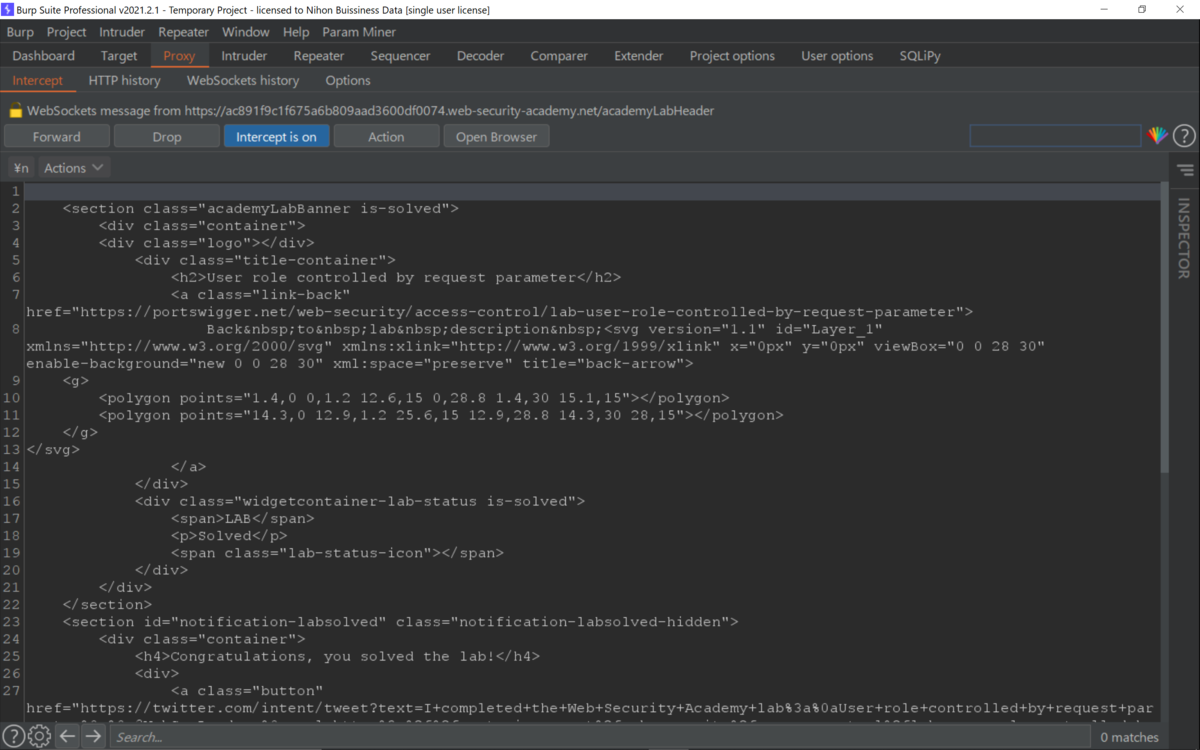The width and height of the screenshot is (1200, 750).
Task: Click line 2 section academyLabBanner text
Action: [260, 208]
